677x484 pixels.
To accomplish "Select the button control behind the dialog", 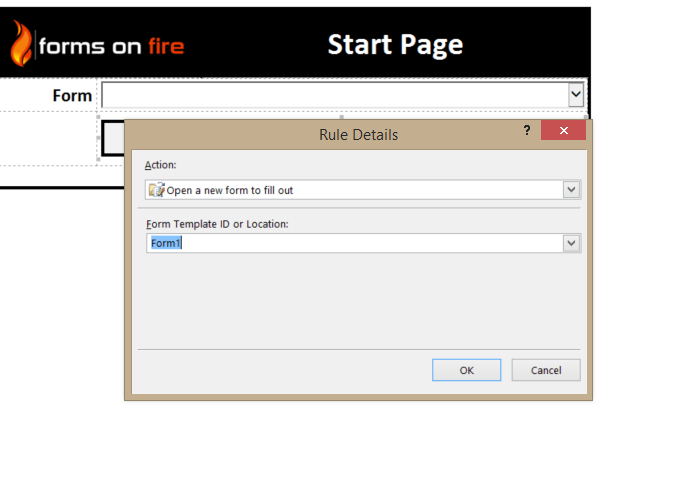I will (x=113, y=139).
